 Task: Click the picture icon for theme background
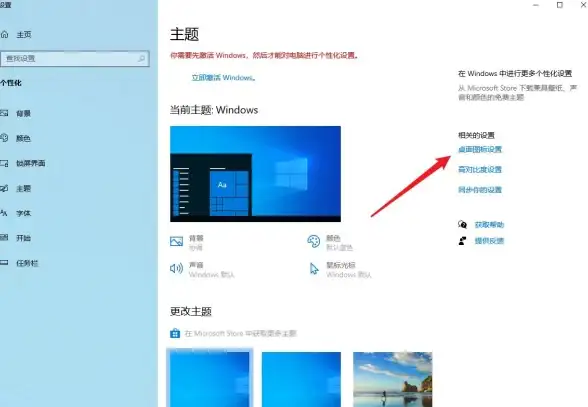pyautogui.click(x=176, y=241)
